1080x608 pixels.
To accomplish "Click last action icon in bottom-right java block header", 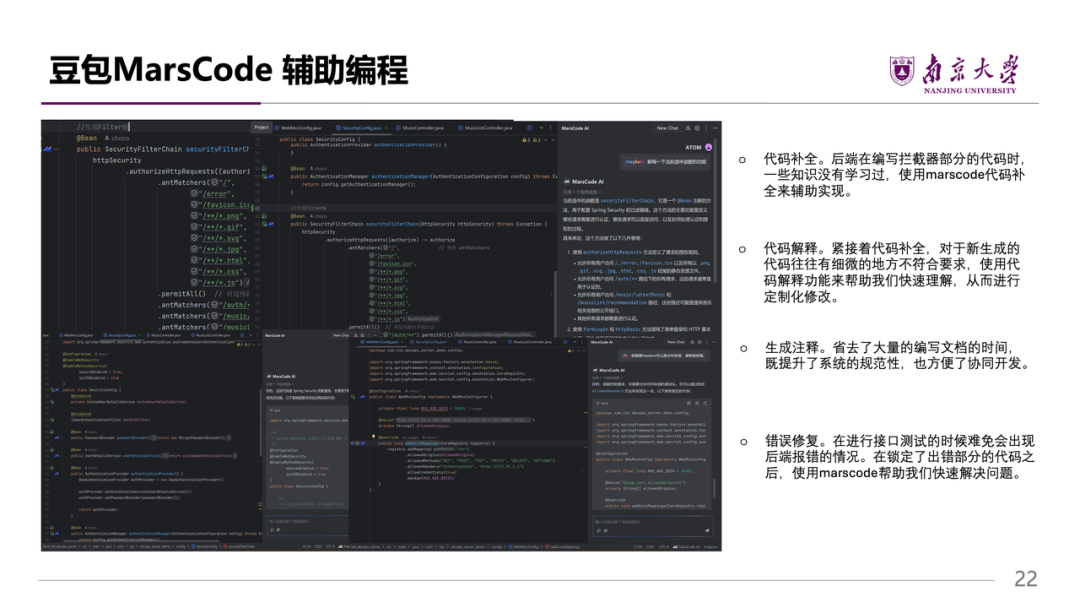I will pos(704,403).
